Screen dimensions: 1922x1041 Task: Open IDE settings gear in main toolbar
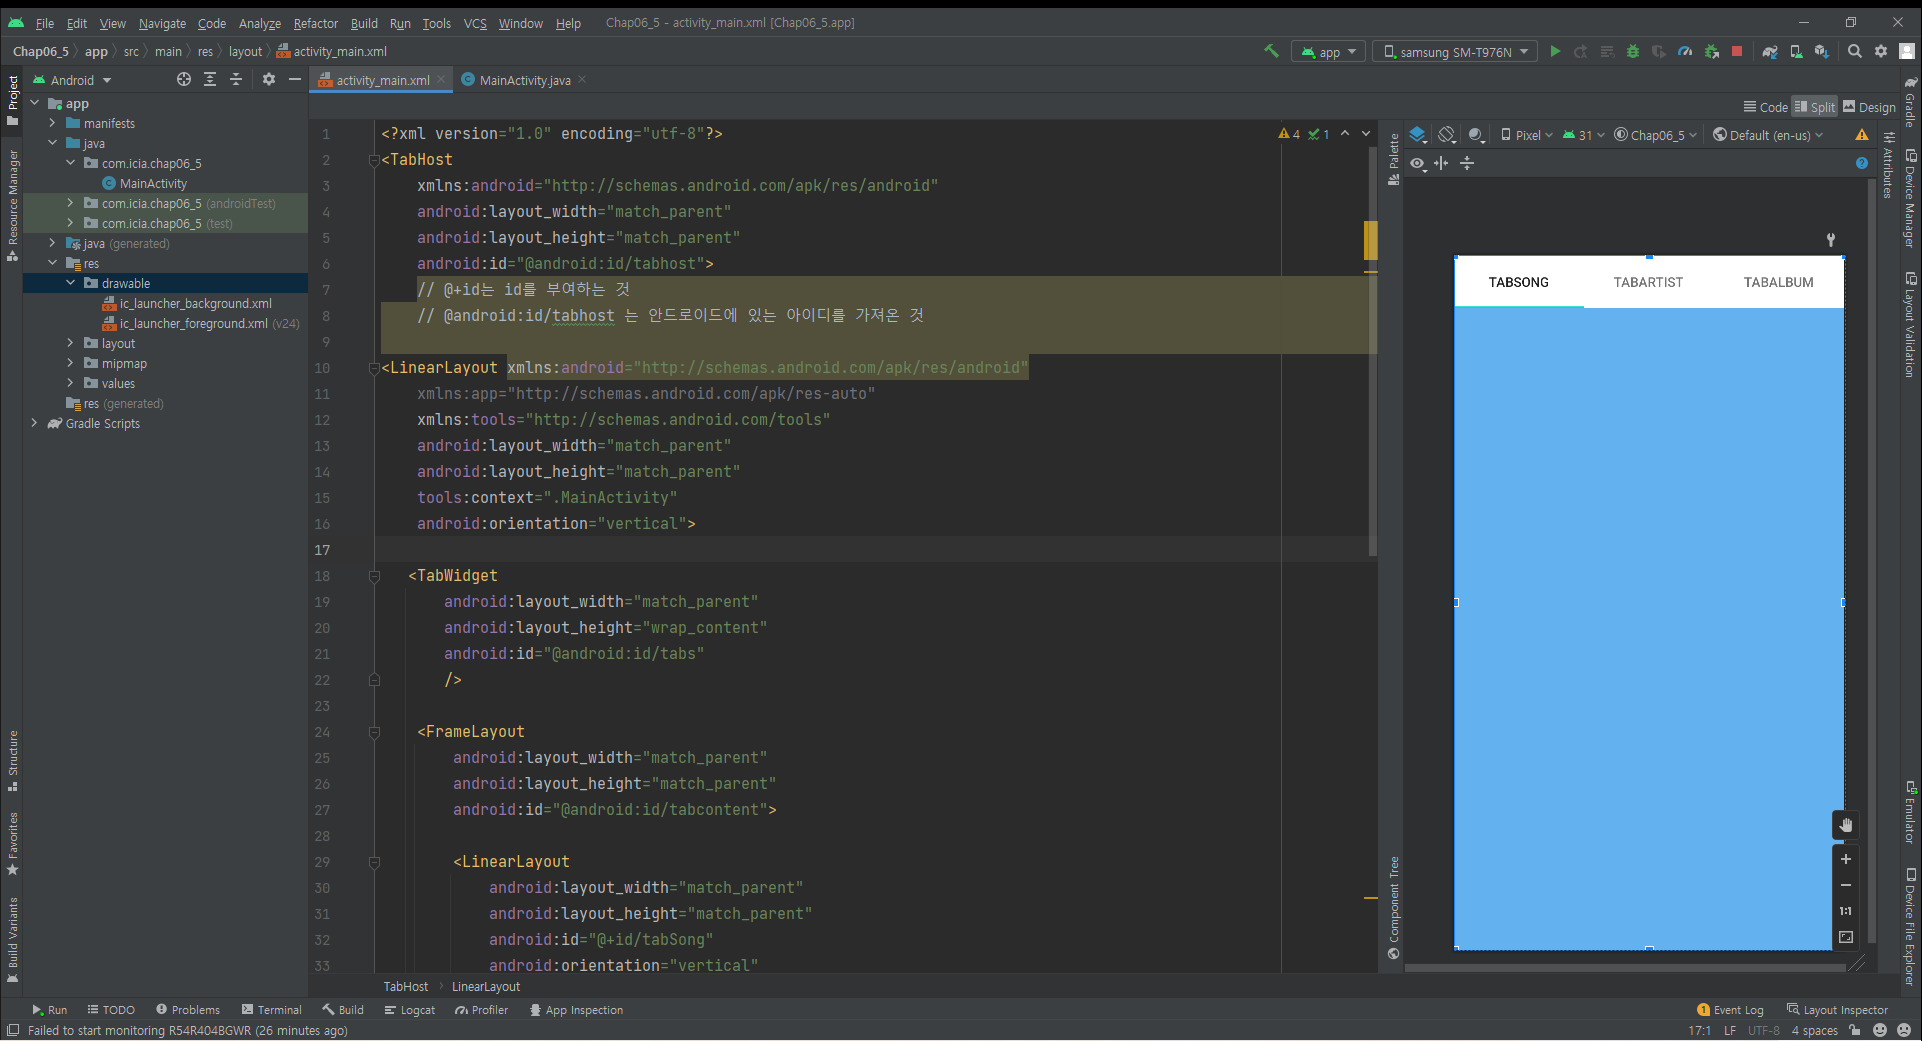click(x=1881, y=51)
